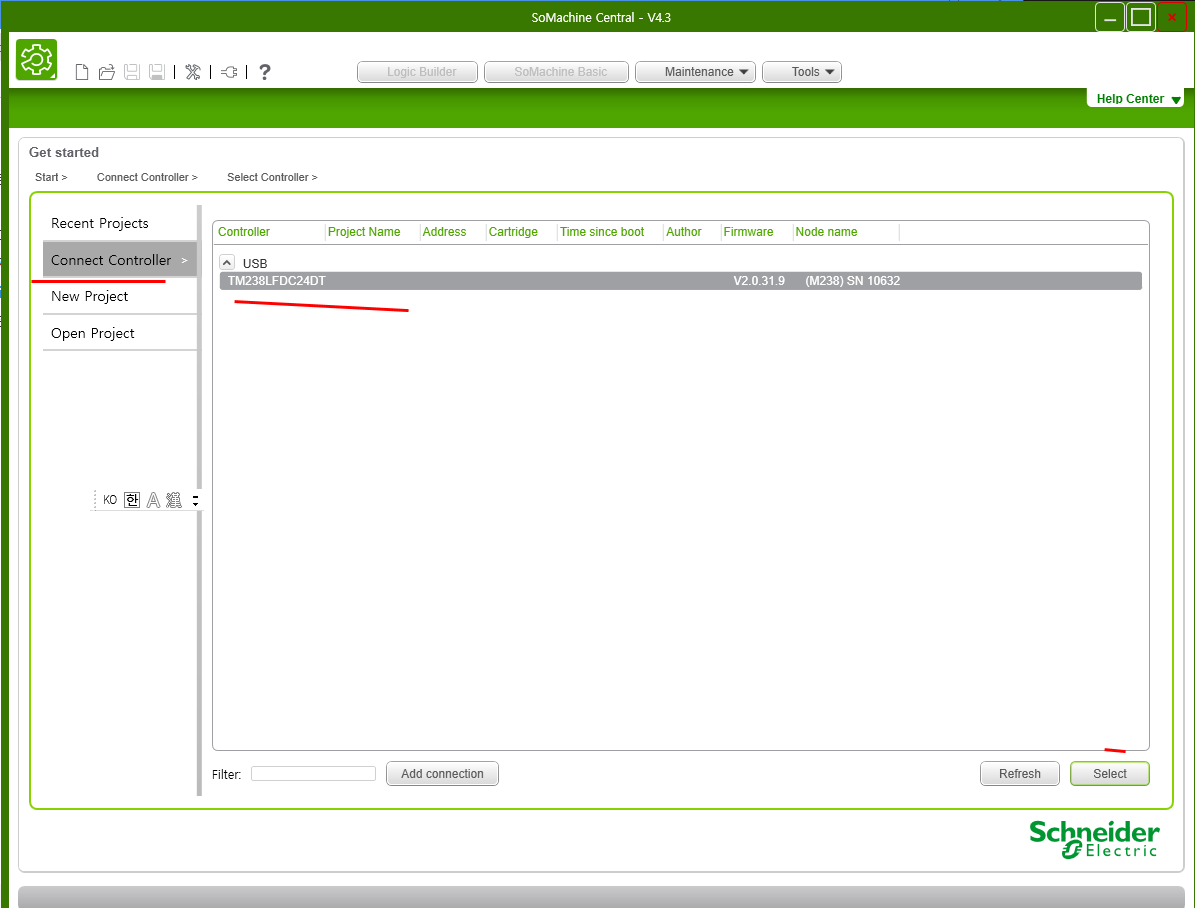The image size is (1195, 908).
Task: Click the Hanja conversion icon
Action: (174, 500)
